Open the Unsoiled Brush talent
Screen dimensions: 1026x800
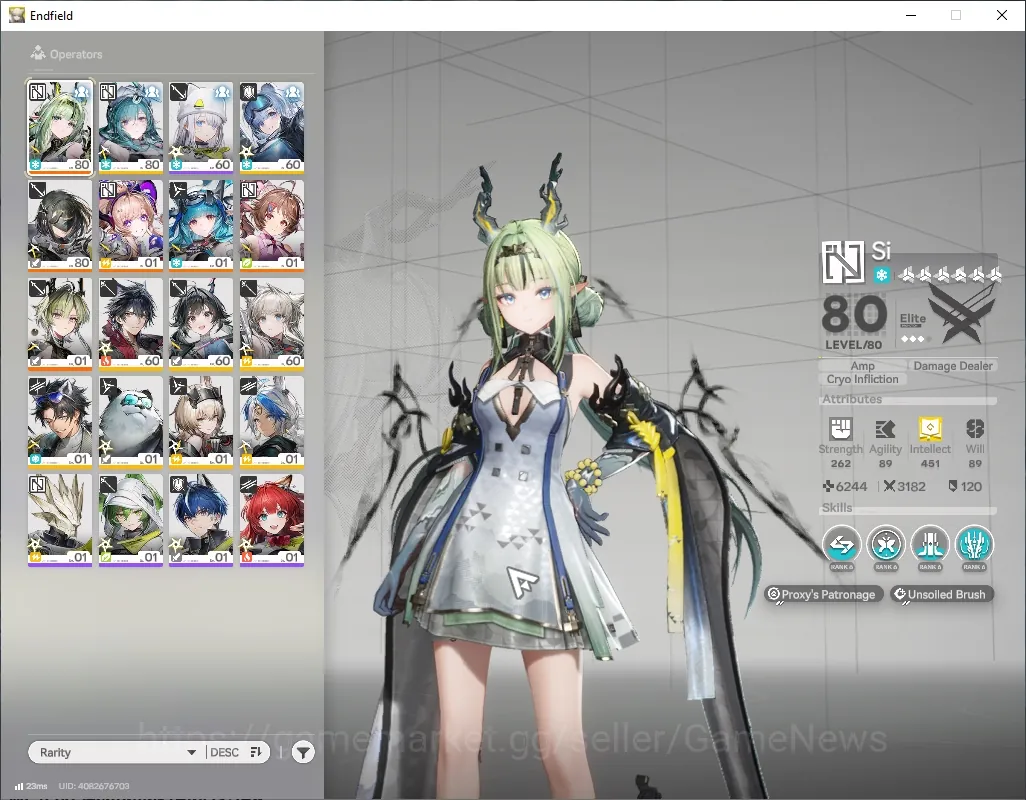942,594
